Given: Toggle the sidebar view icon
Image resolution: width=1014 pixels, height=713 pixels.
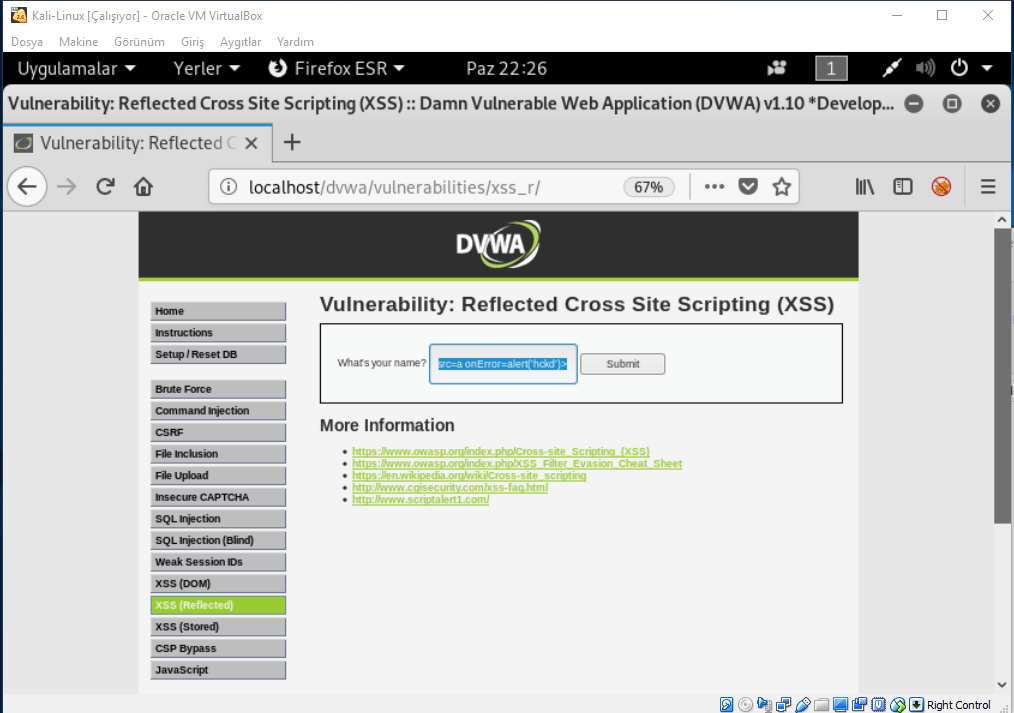Looking at the screenshot, I should 903,187.
